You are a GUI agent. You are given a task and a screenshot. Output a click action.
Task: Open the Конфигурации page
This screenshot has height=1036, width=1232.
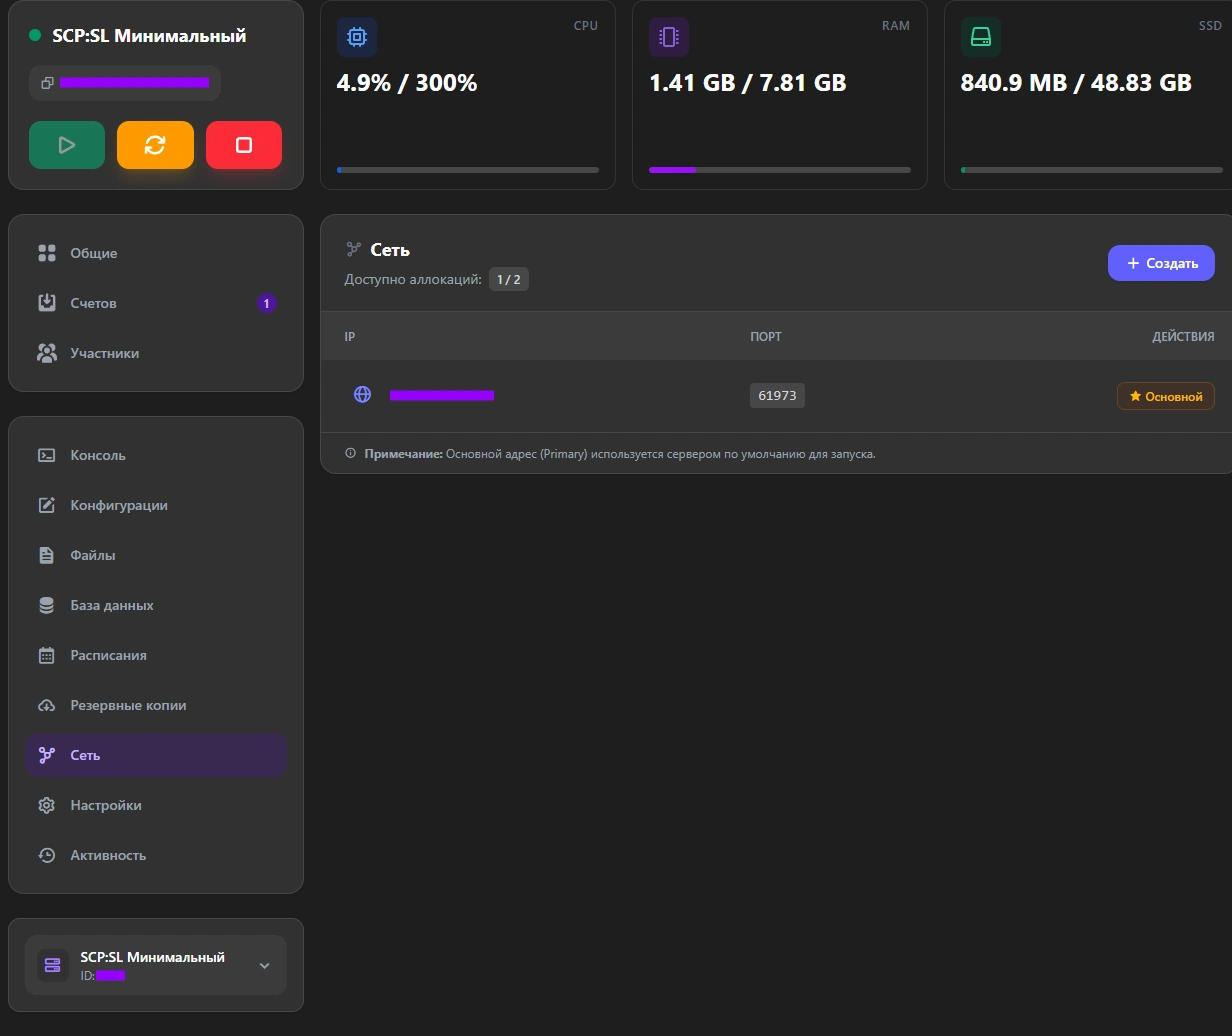(156, 505)
